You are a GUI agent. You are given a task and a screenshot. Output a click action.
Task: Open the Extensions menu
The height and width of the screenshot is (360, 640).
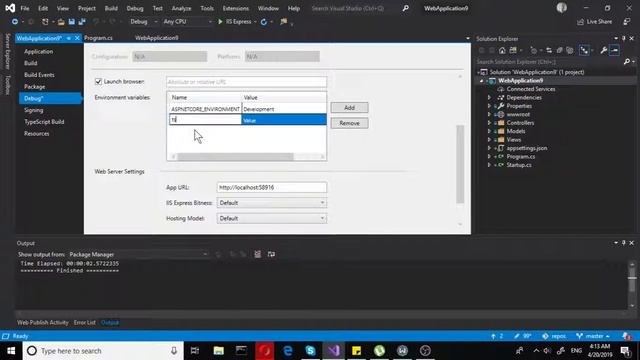[x=236, y=8]
